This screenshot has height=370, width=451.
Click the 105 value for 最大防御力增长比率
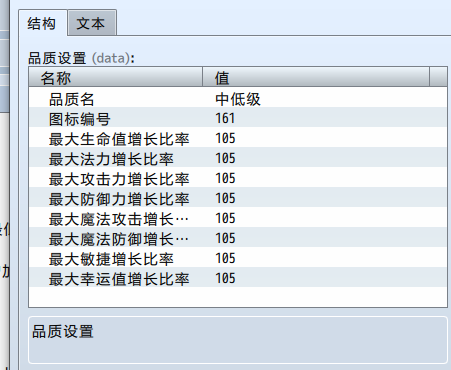[x=225, y=198]
